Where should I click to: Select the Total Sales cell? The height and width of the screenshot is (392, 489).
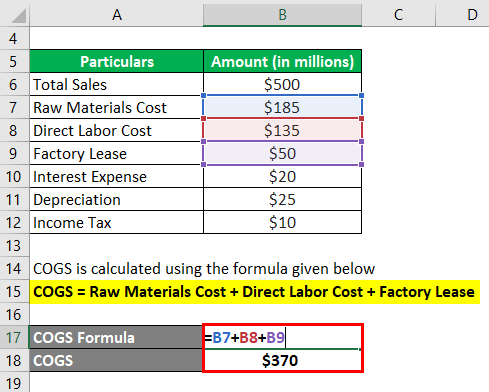click(x=116, y=84)
